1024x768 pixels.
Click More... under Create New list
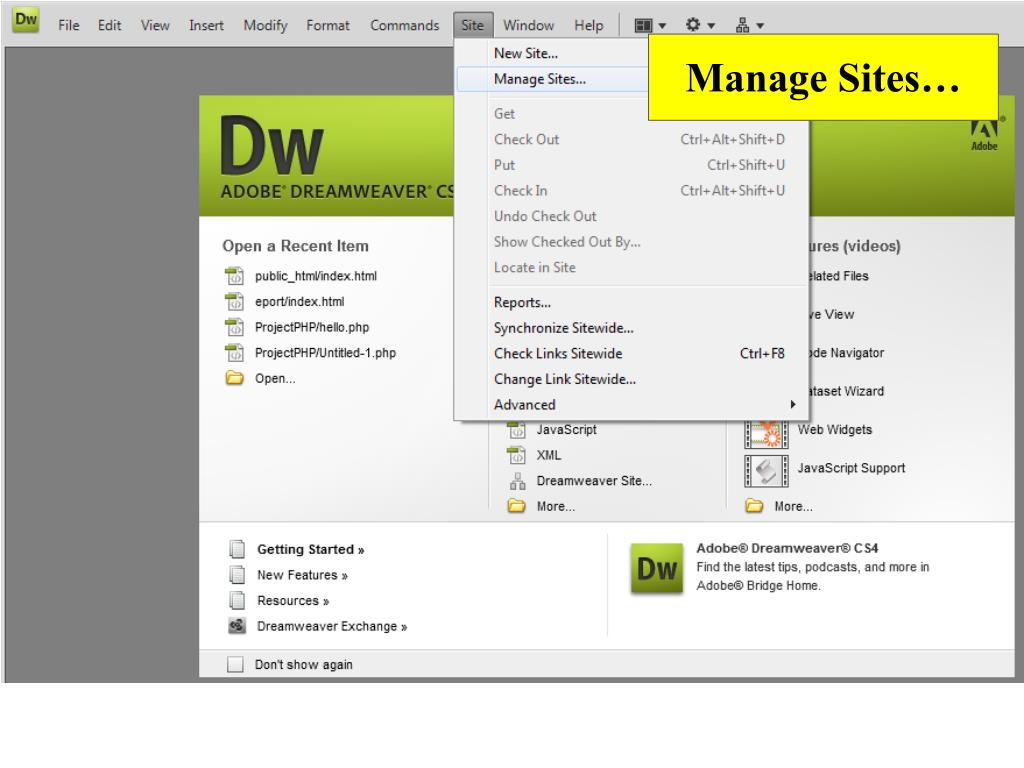tap(556, 506)
